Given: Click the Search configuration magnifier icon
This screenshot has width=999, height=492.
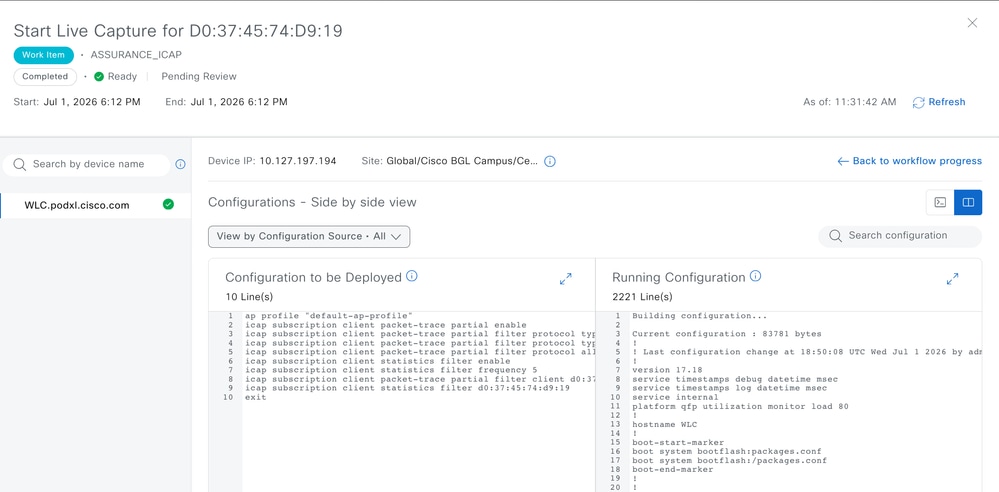Looking at the screenshot, I should click(x=835, y=236).
